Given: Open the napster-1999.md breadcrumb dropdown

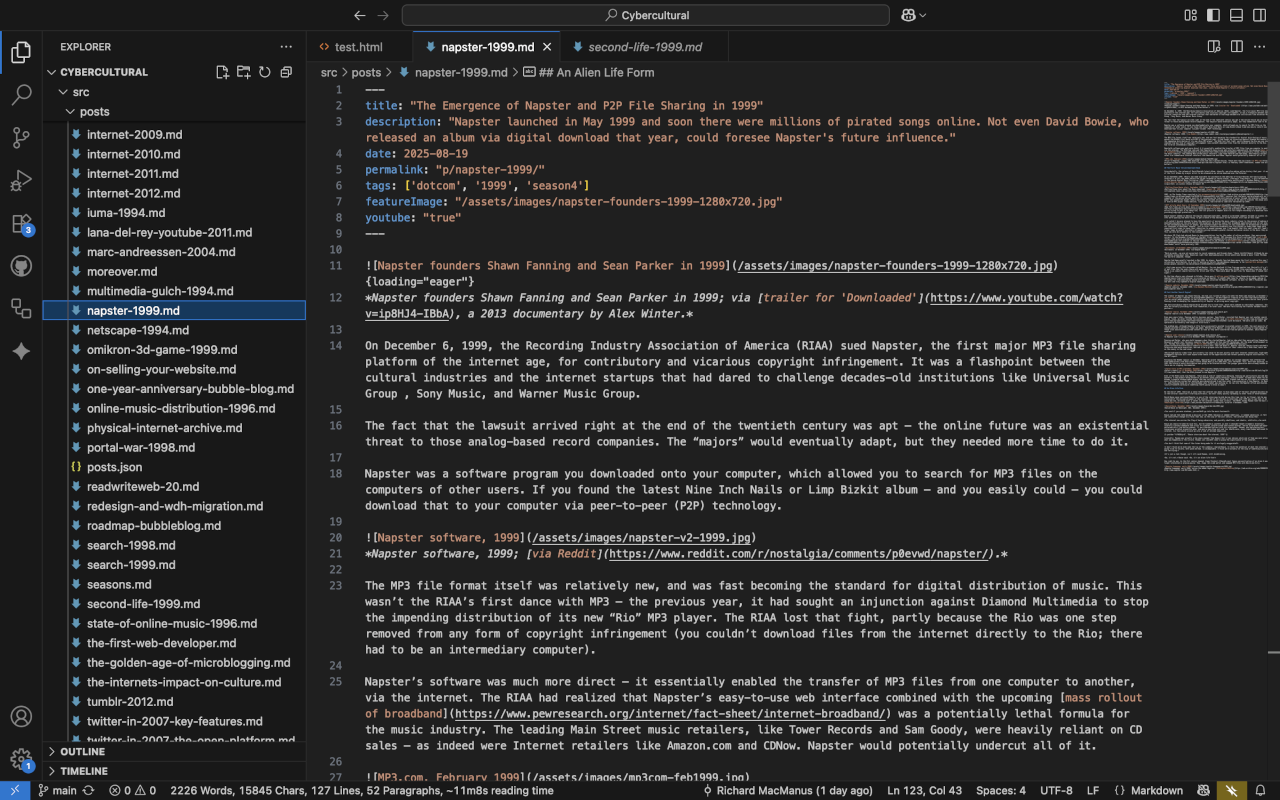Looking at the screenshot, I should click(x=453, y=72).
